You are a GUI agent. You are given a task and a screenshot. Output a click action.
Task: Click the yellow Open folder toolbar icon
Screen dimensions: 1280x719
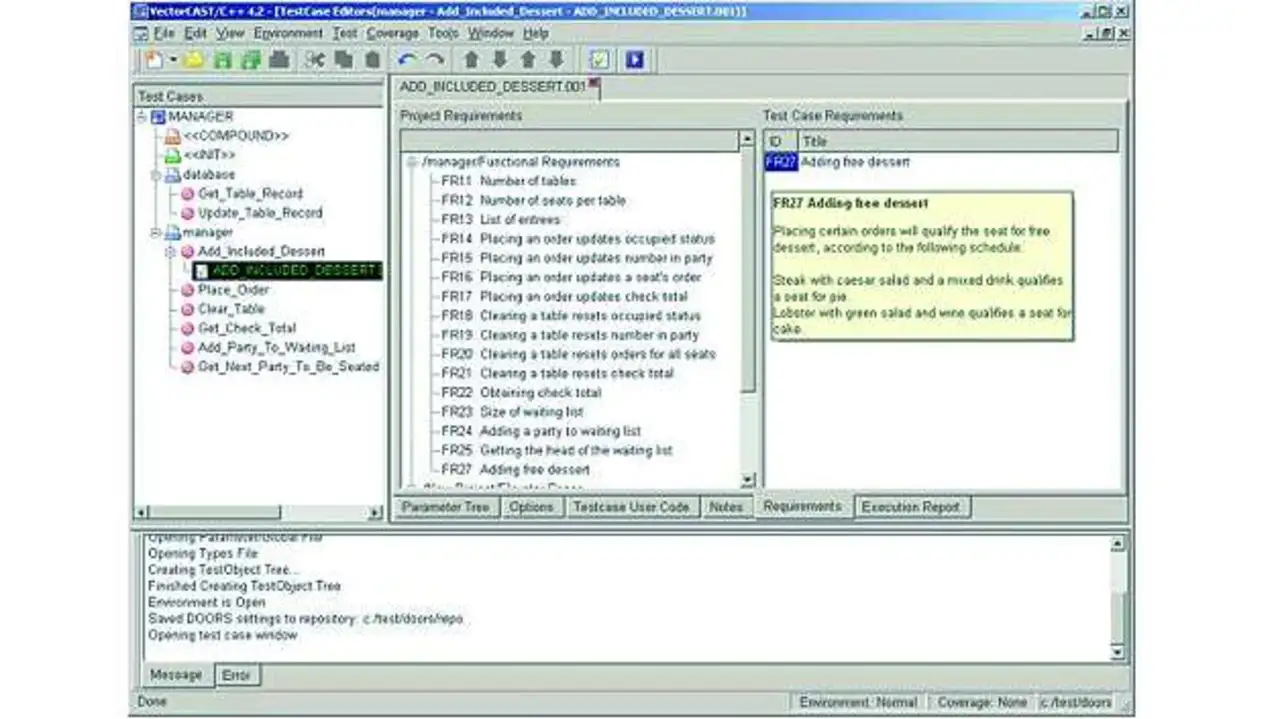pyautogui.click(x=194, y=60)
